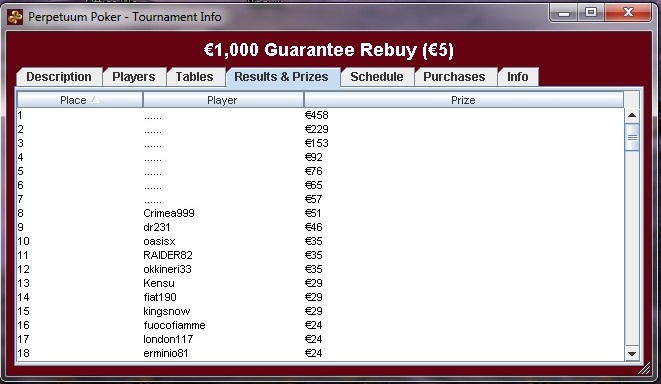The height and width of the screenshot is (384, 661).
Task: Open the Info tab
Action: [518, 77]
